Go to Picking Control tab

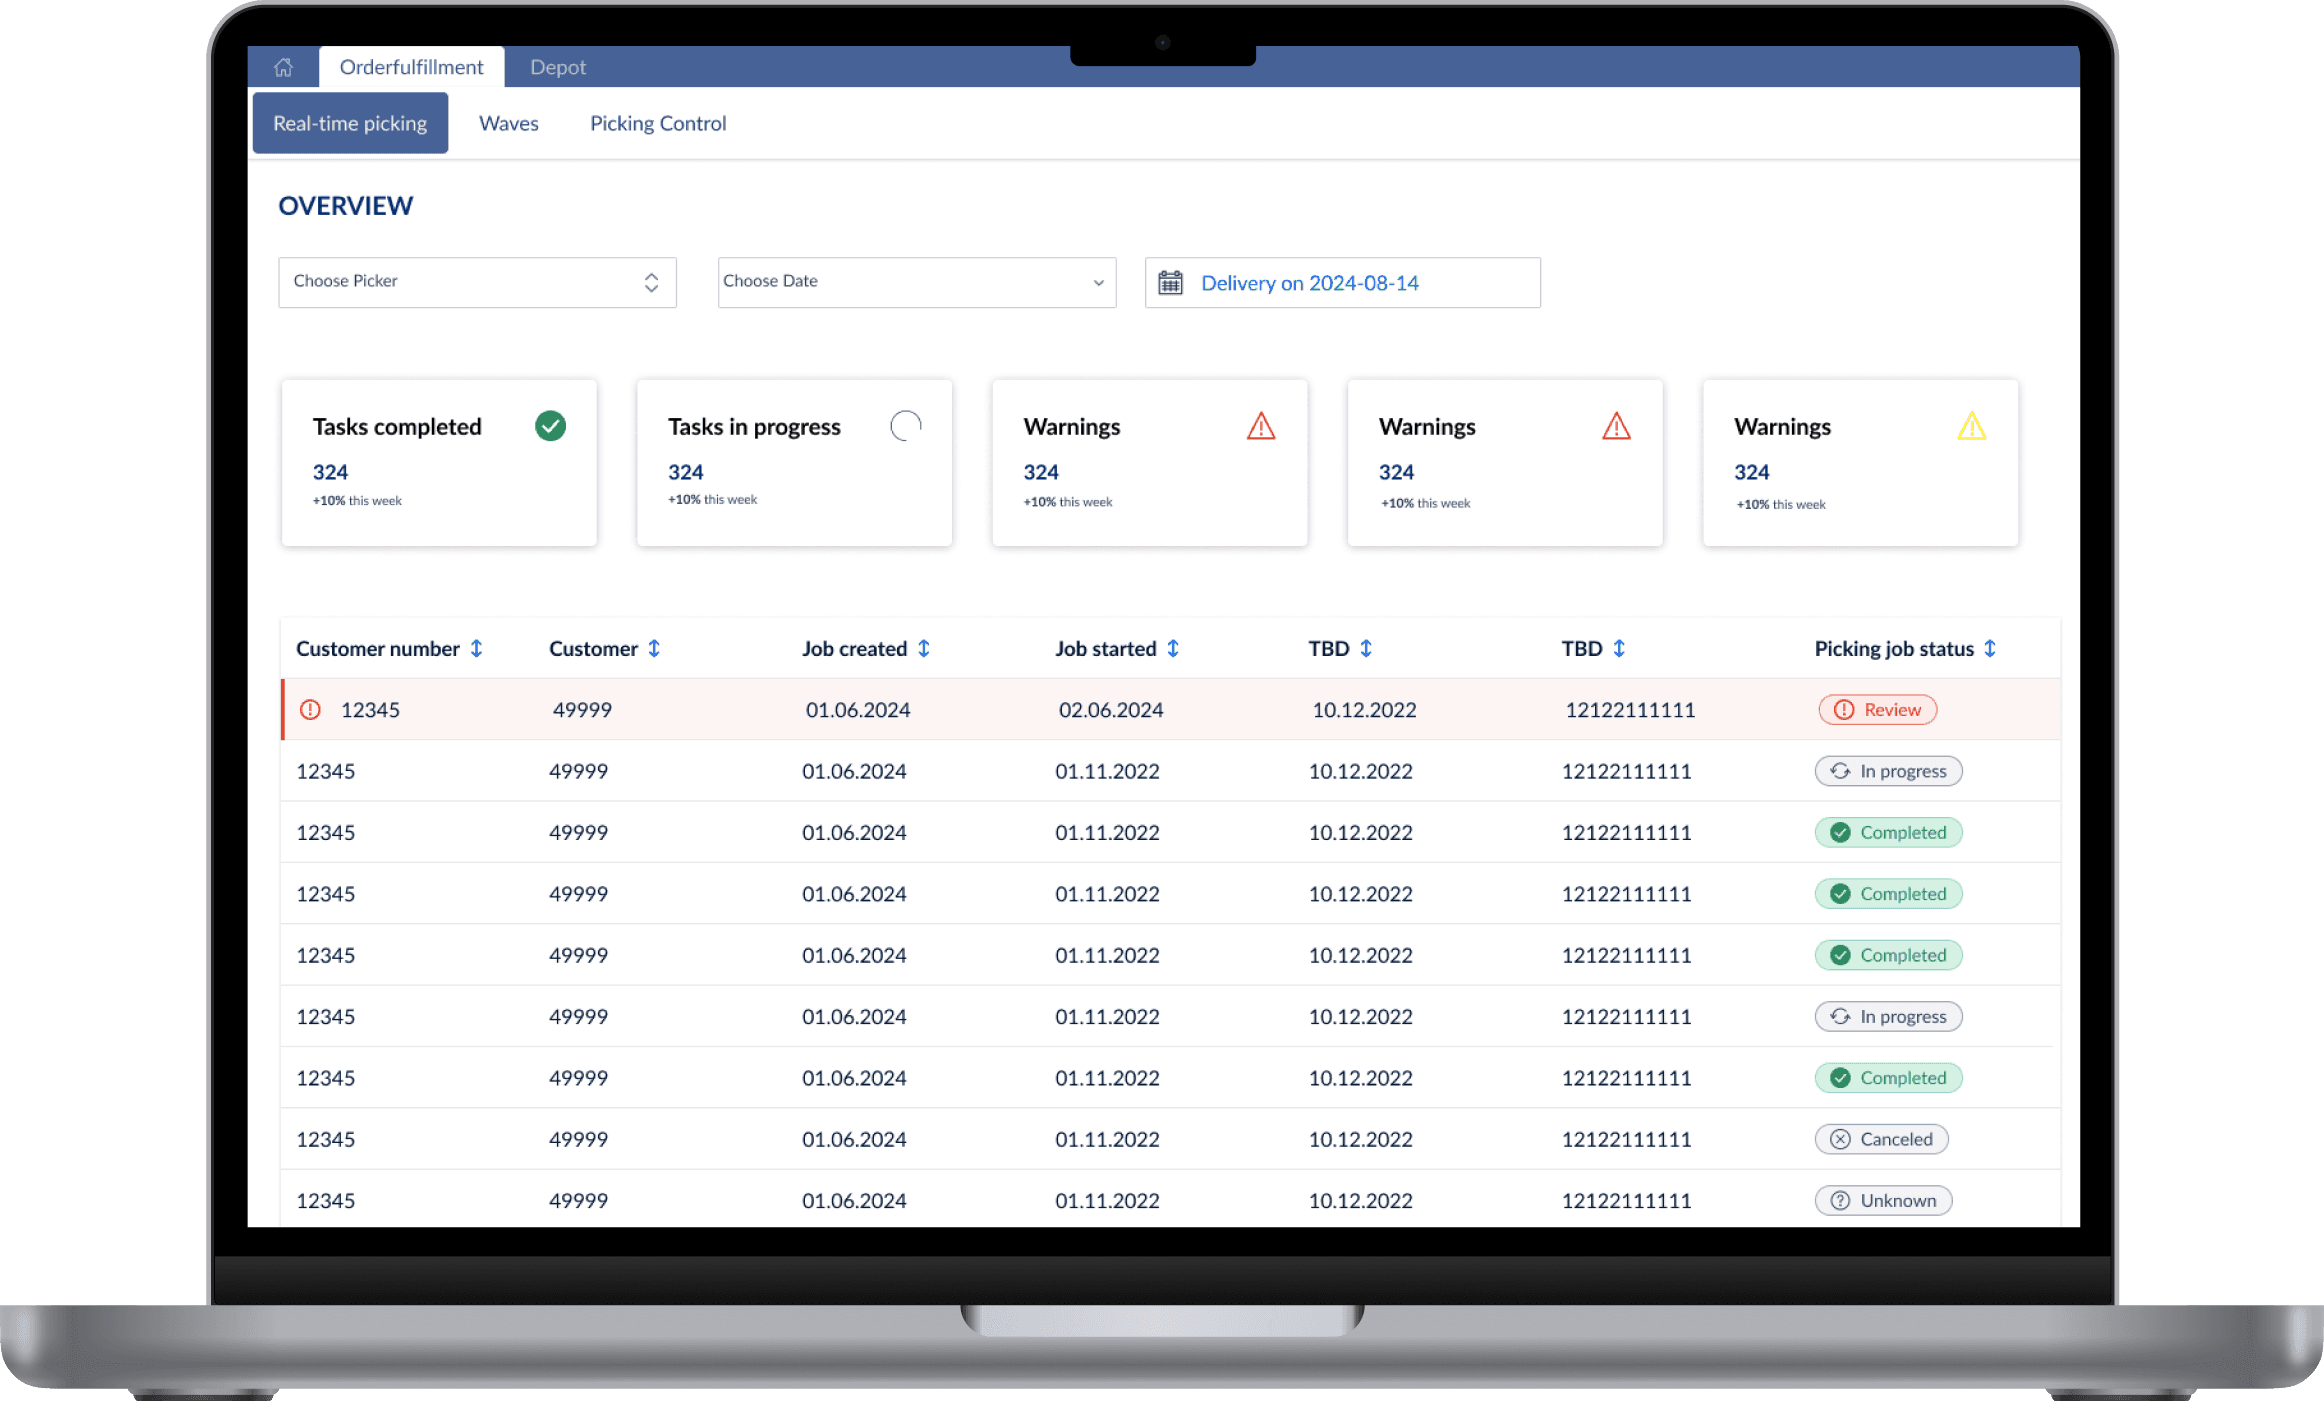(657, 123)
